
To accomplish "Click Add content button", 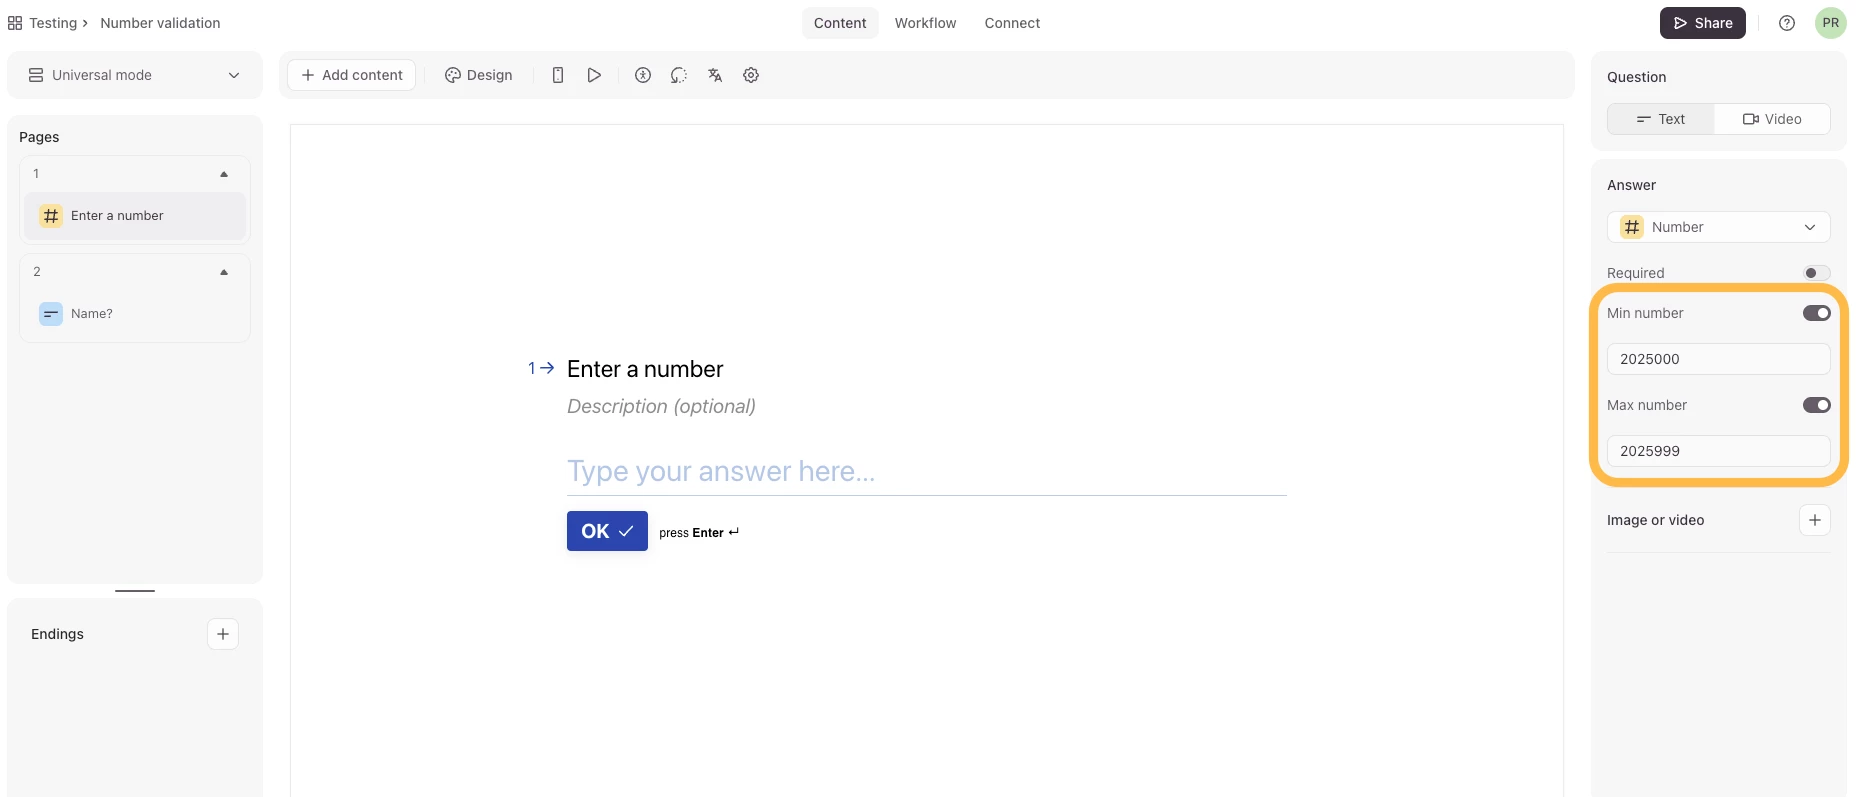I will tap(352, 75).
